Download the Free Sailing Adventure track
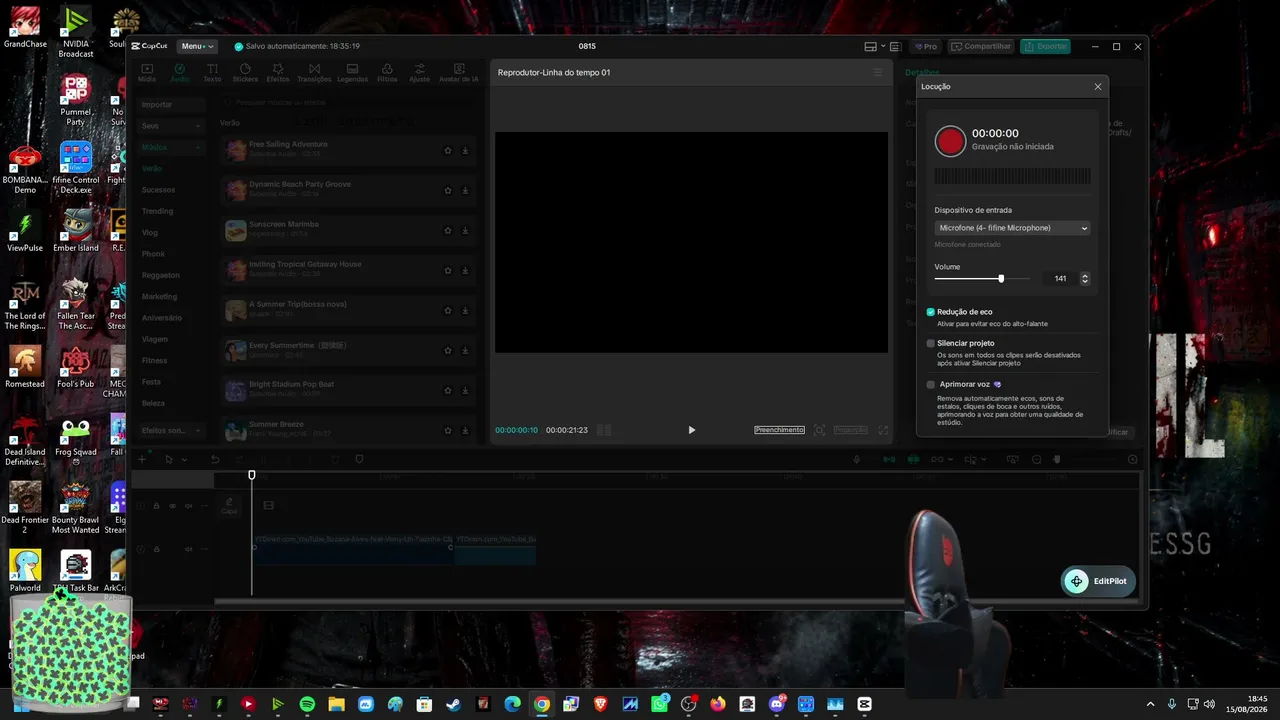This screenshot has width=1280, height=720. pyautogui.click(x=465, y=150)
